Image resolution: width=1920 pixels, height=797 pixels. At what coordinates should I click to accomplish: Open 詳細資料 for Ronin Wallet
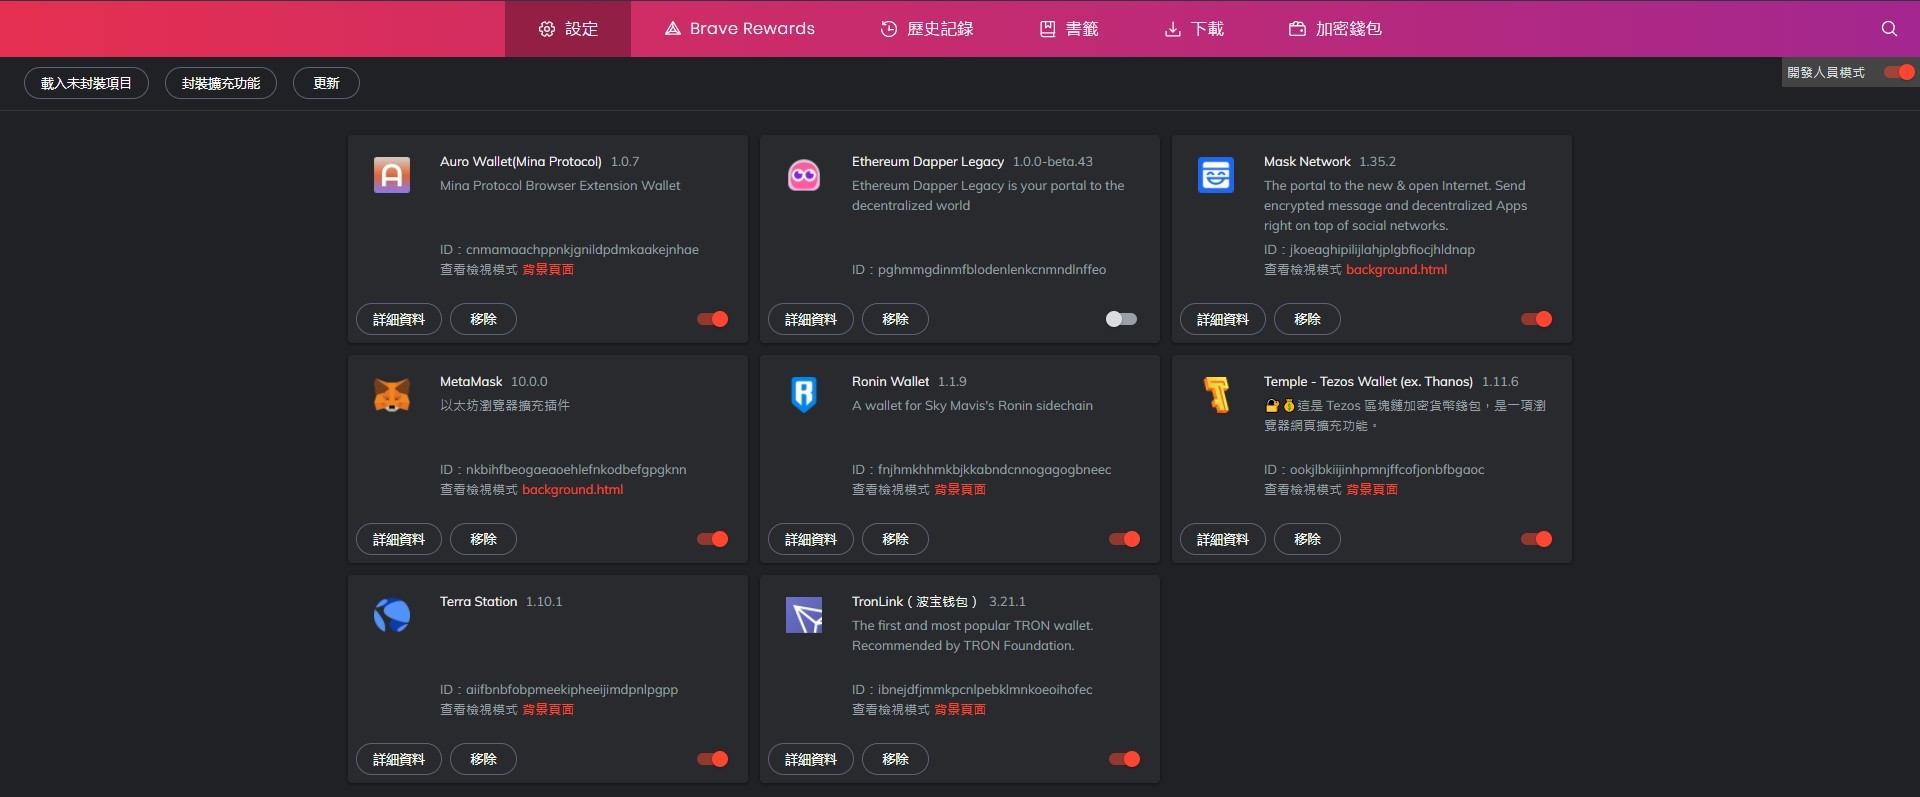(811, 539)
